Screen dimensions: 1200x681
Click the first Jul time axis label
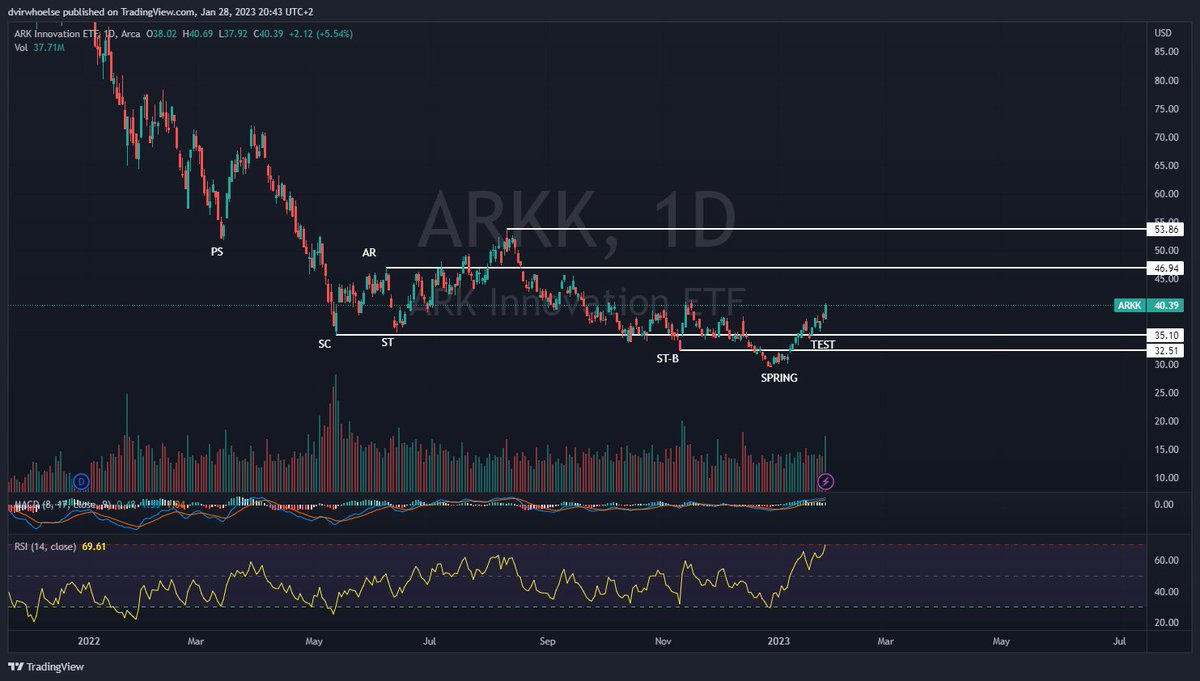pos(430,641)
